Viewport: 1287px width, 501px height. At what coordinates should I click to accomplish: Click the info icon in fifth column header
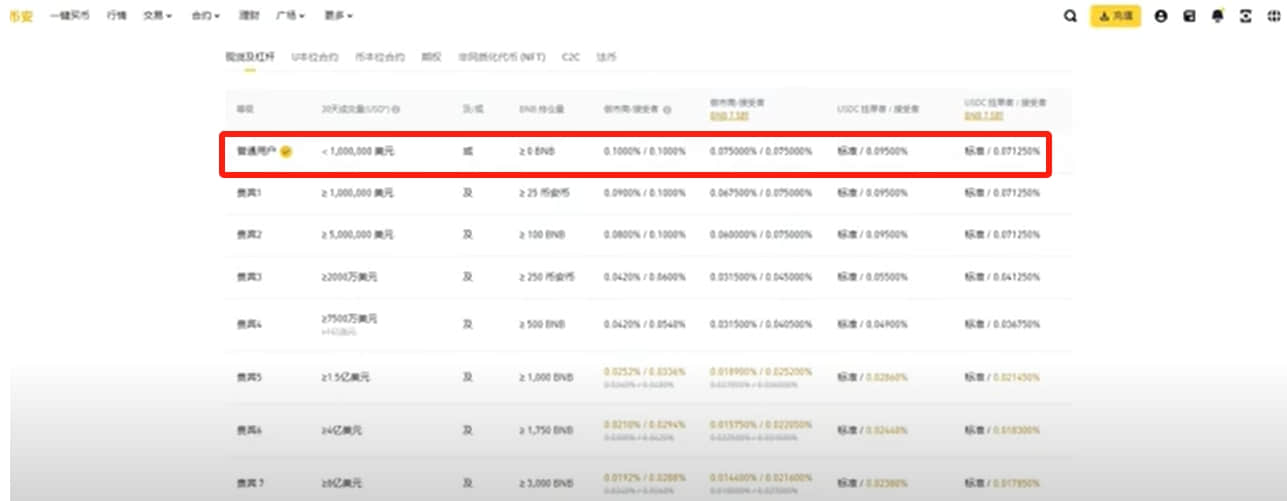[x=667, y=109]
